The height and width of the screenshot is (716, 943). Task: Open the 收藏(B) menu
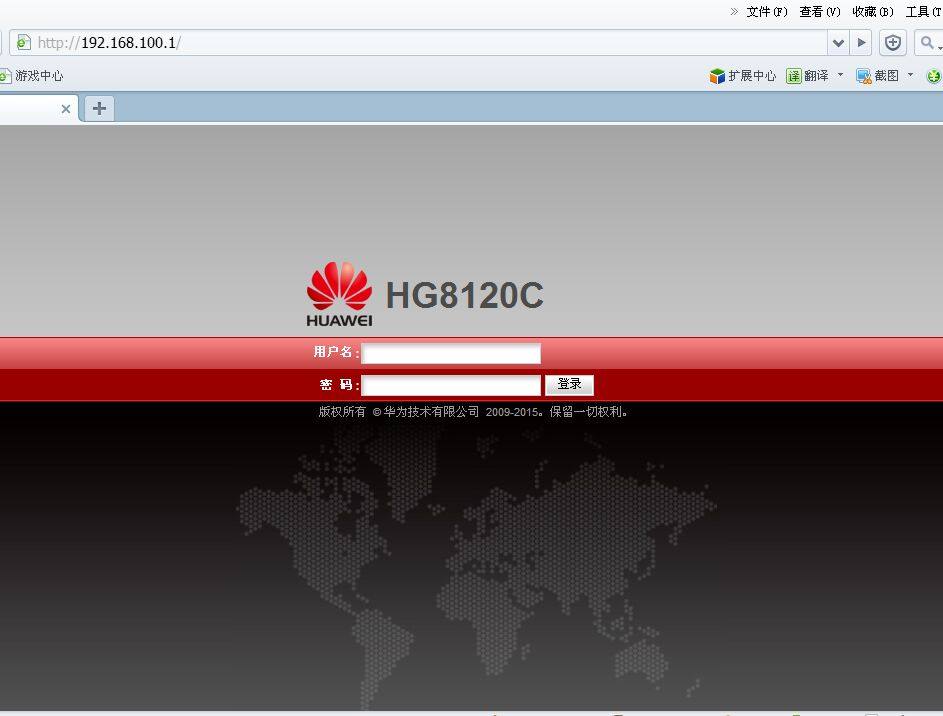pyautogui.click(x=873, y=12)
